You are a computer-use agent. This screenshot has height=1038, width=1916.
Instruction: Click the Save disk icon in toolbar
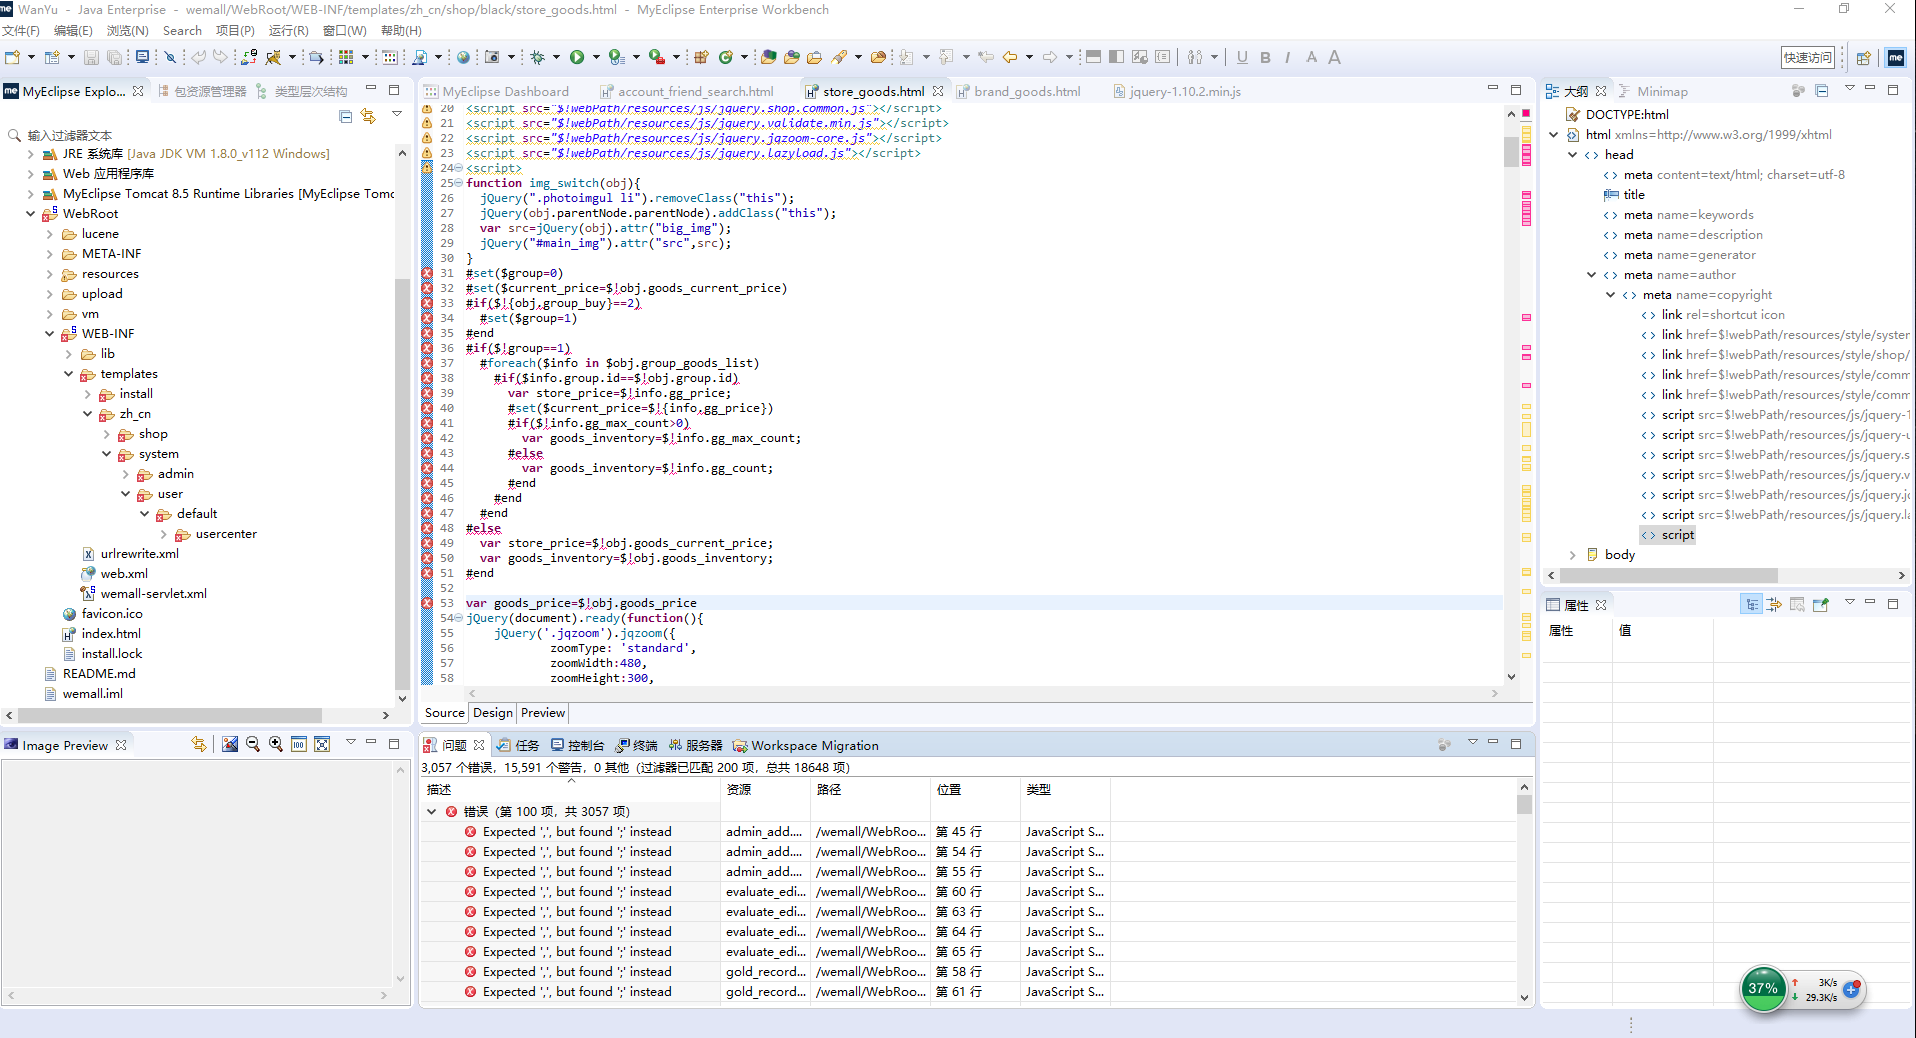[x=91, y=57]
